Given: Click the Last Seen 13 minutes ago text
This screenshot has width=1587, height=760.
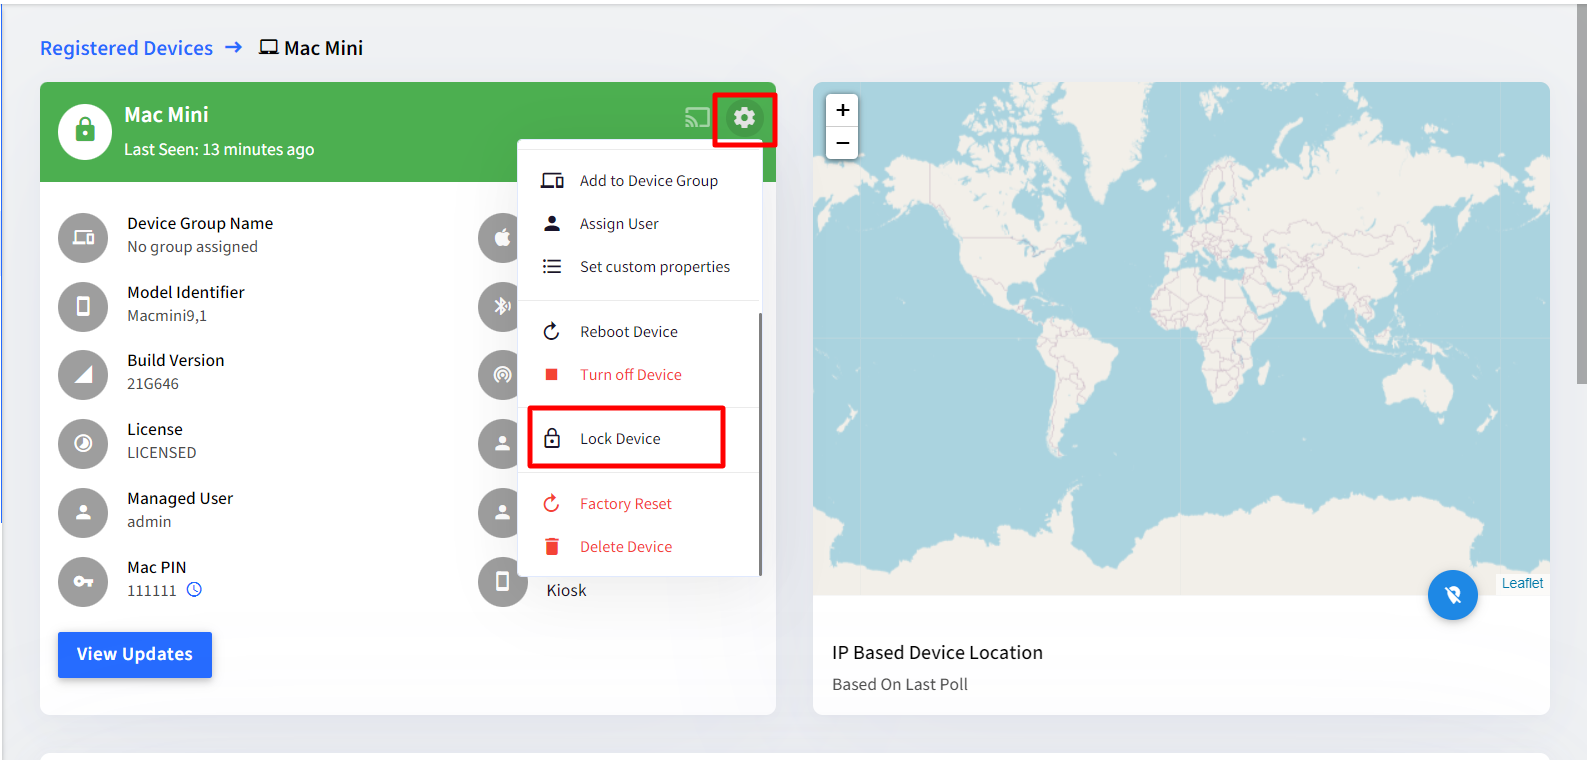Looking at the screenshot, I should pos(219,150).
